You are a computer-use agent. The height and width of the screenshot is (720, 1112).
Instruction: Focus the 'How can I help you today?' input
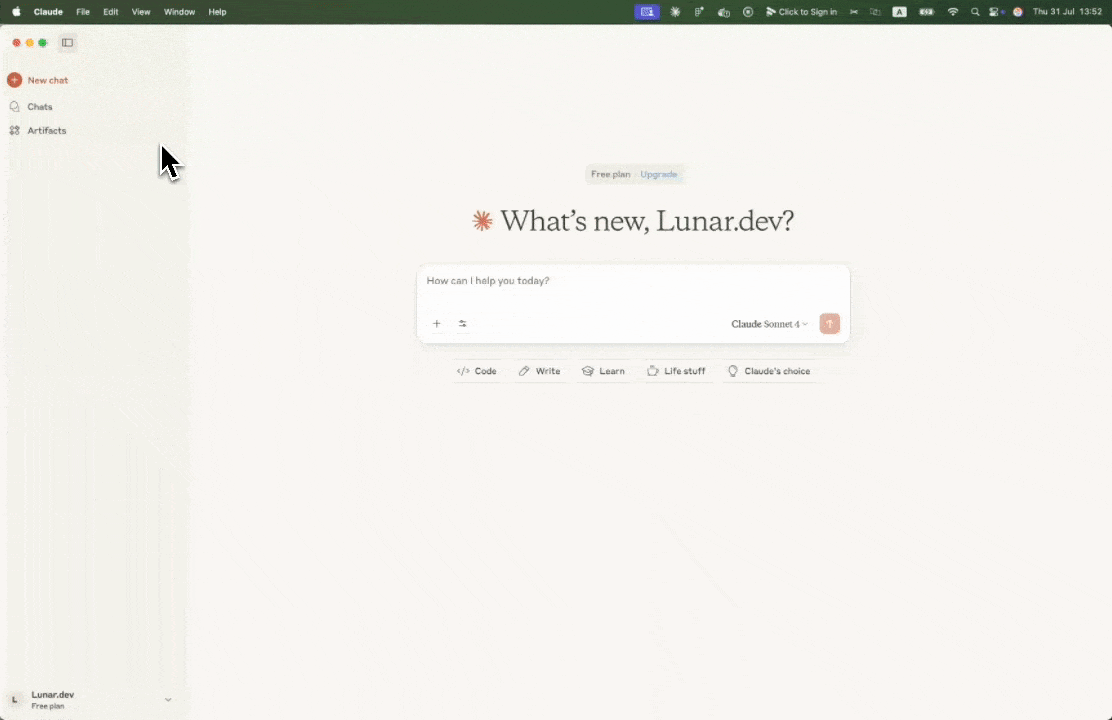coord(633,281)
